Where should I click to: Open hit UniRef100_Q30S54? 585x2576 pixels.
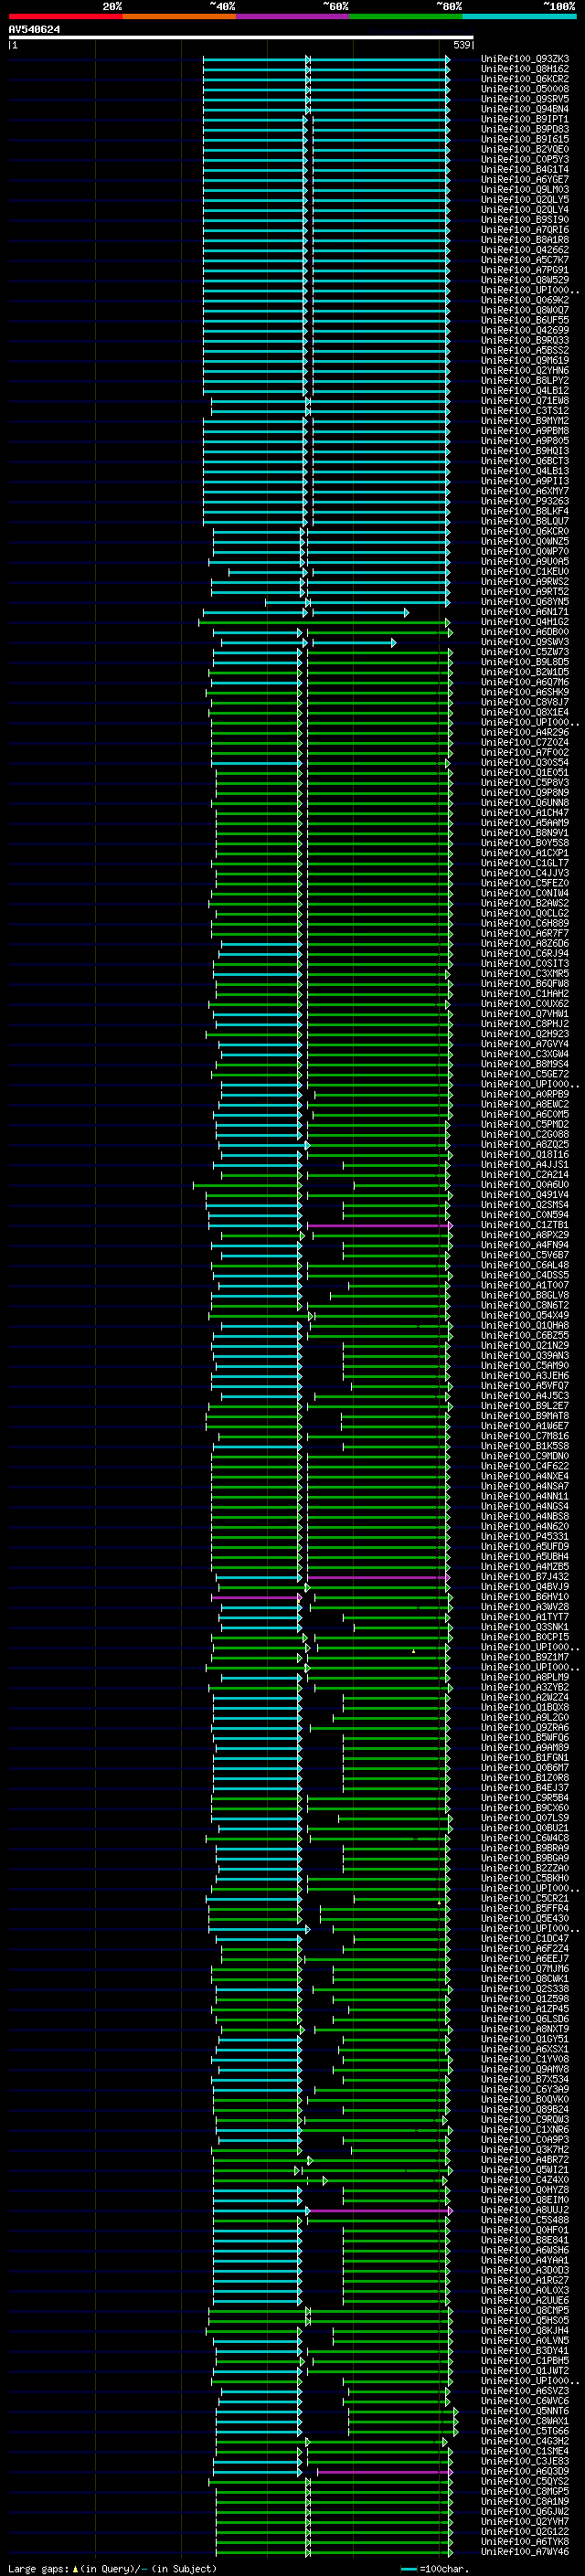[x=525, y=763]
